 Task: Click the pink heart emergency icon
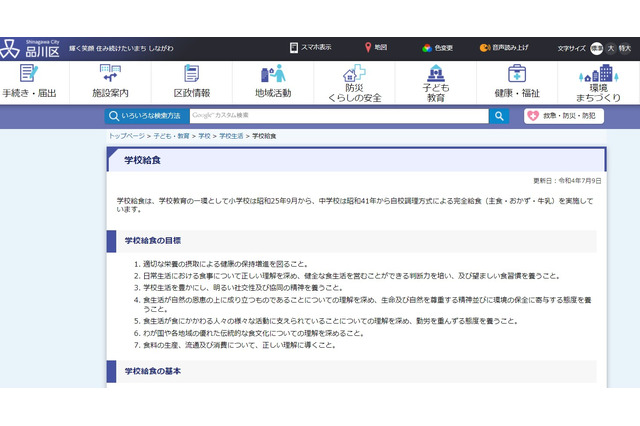click(x=533, y=116)
